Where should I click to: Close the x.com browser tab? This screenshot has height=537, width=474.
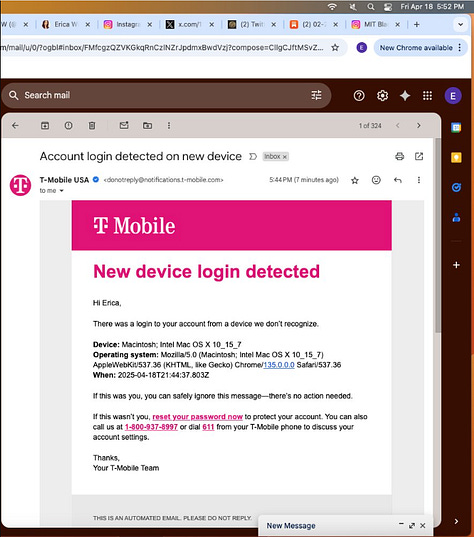coord(212,24)
